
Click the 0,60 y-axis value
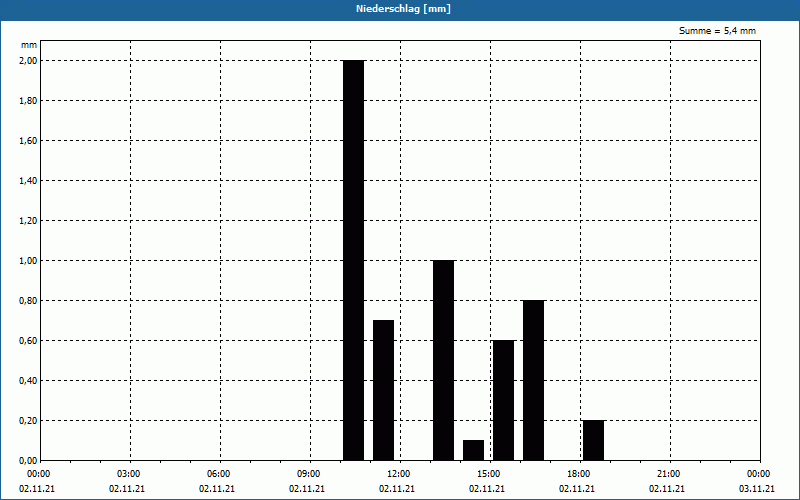(x=28, y=341)
